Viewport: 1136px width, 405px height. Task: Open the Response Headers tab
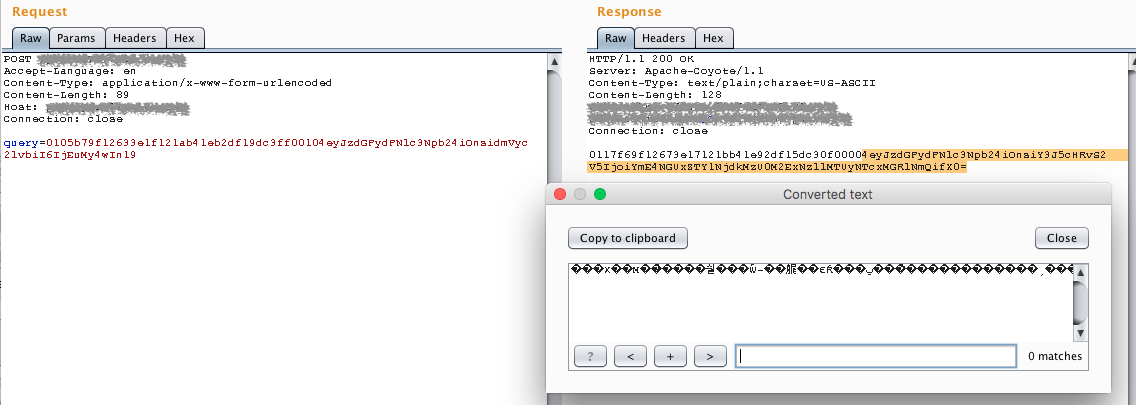point(663,38)
